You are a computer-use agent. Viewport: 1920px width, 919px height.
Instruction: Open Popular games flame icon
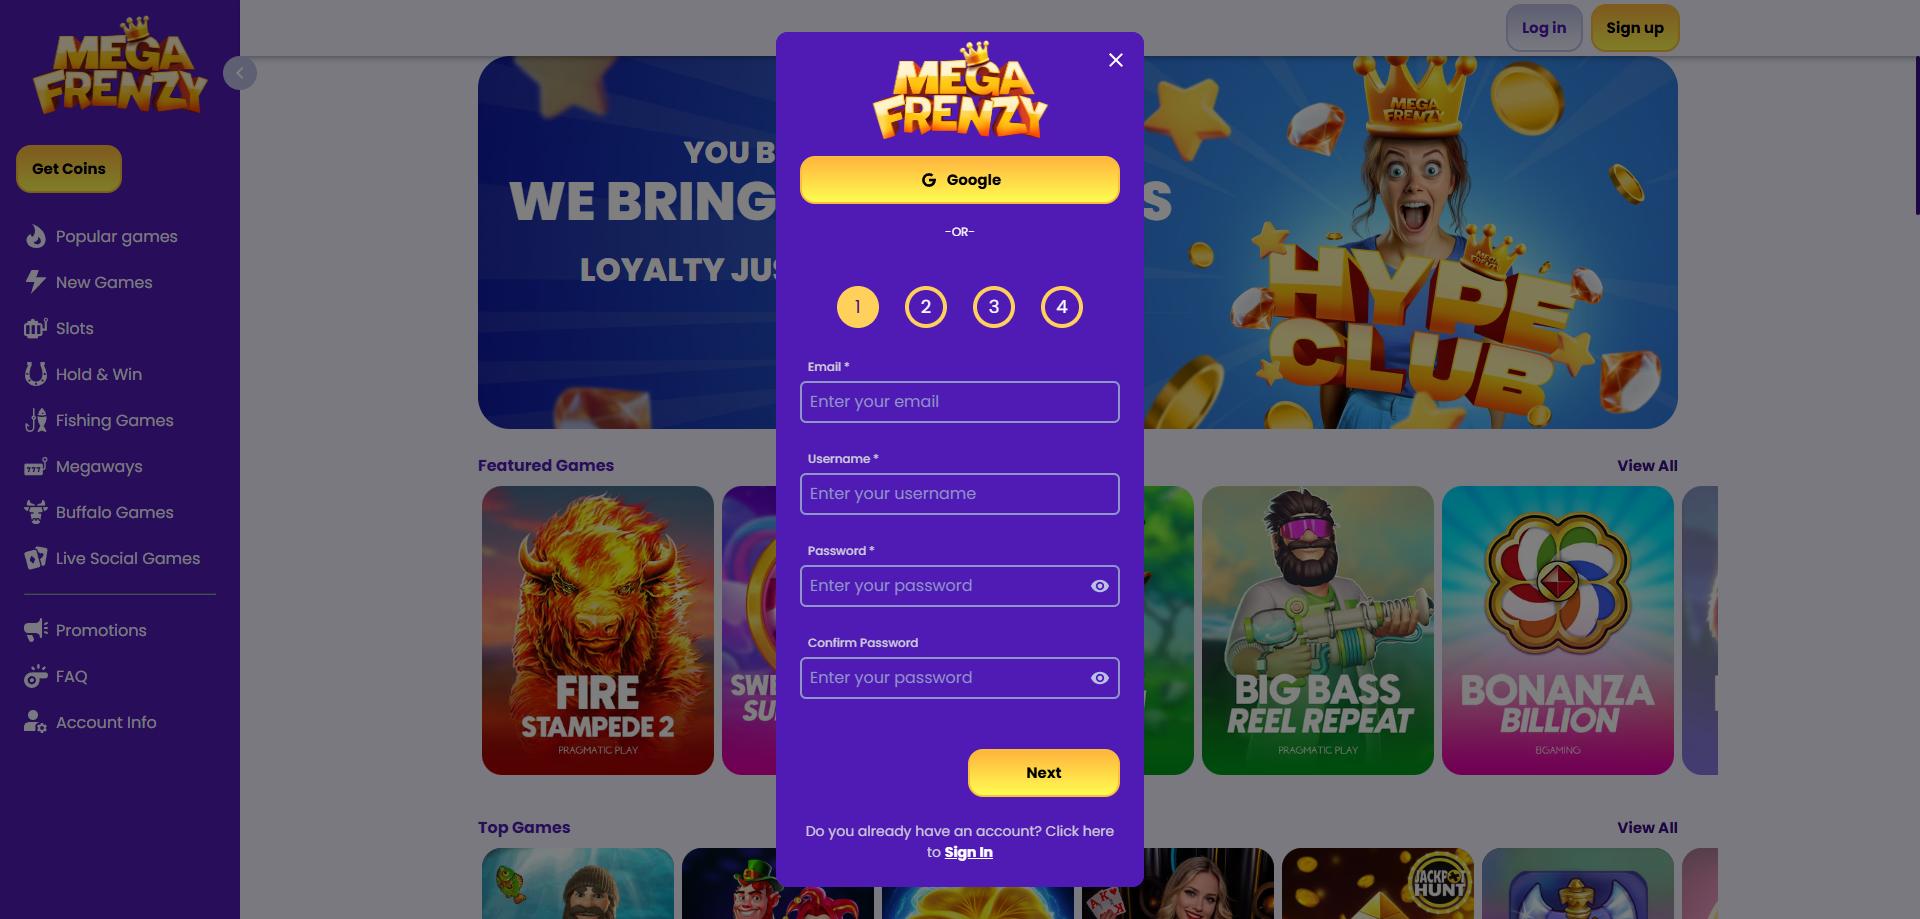[36, 236]
